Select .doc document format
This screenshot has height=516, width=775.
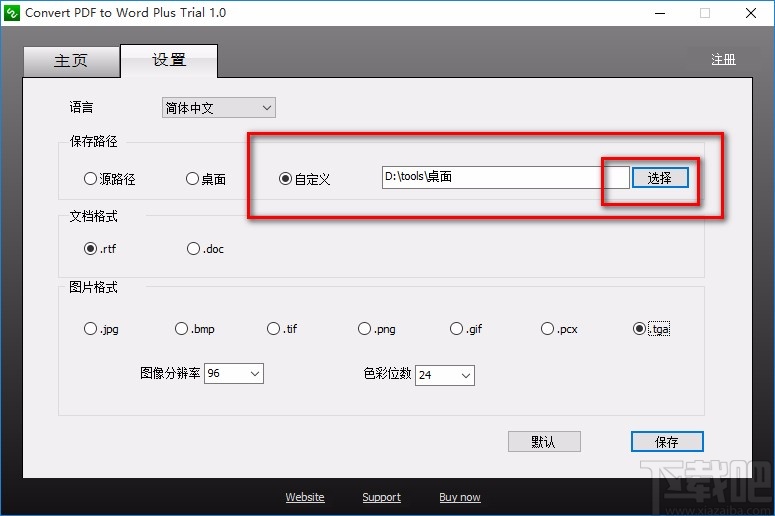tap(205, 248)
